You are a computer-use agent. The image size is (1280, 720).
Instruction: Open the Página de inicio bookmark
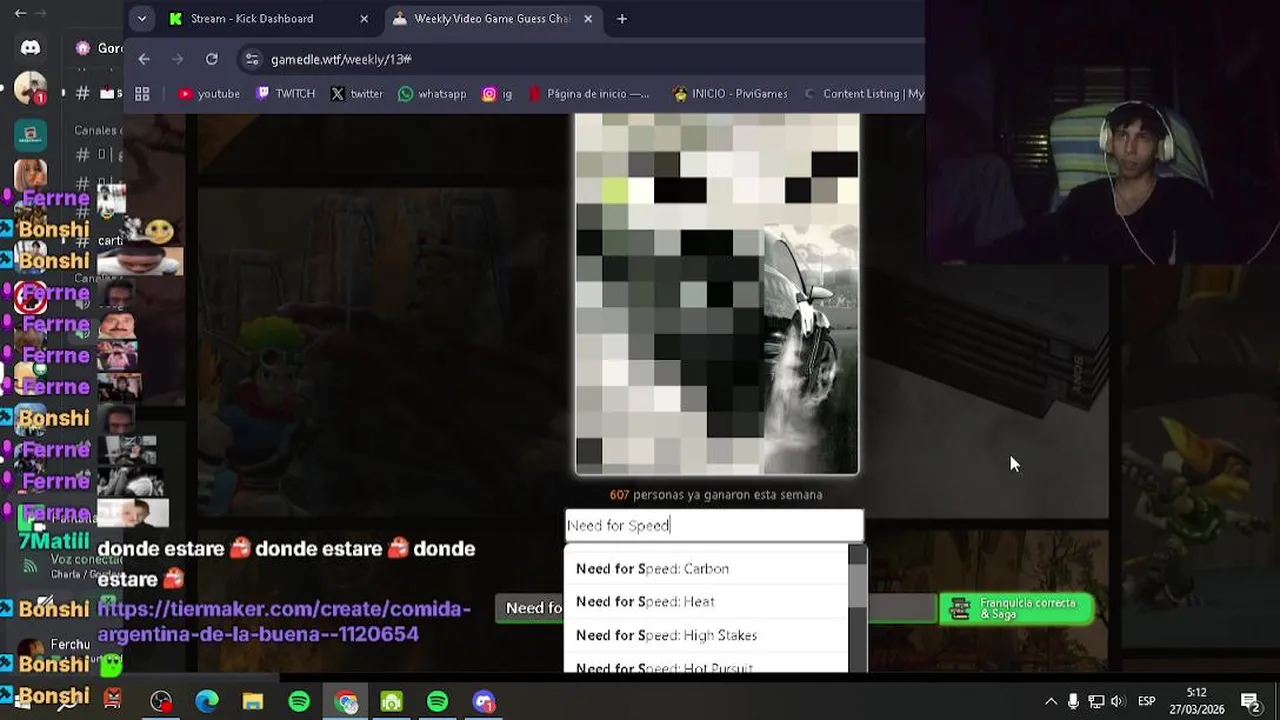click(x=590, y=94)
